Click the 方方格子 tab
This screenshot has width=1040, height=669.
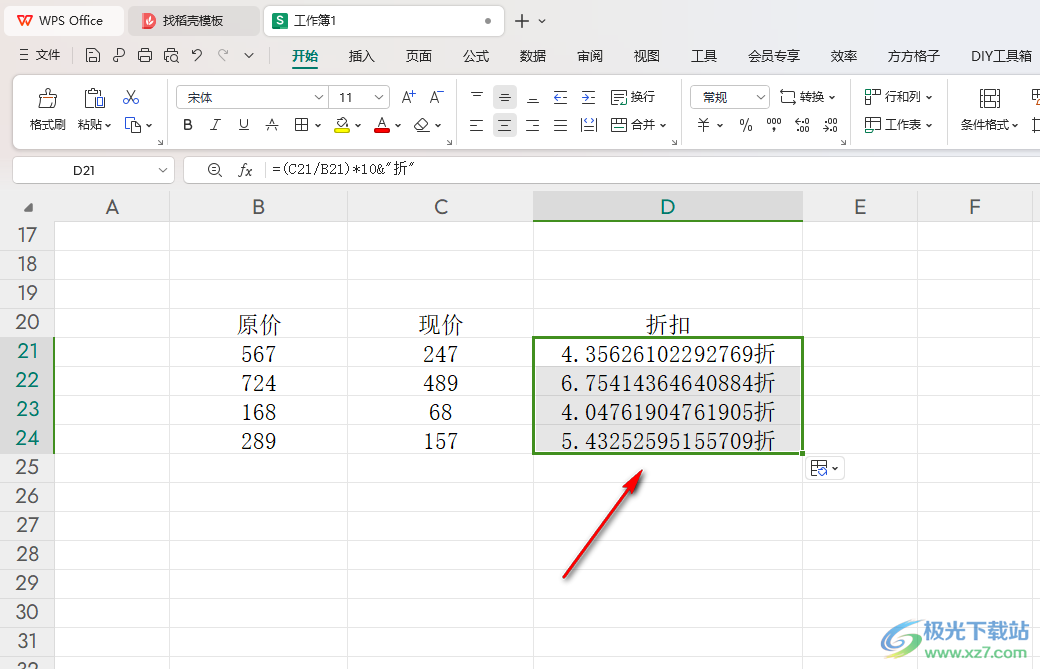point(913,56)
